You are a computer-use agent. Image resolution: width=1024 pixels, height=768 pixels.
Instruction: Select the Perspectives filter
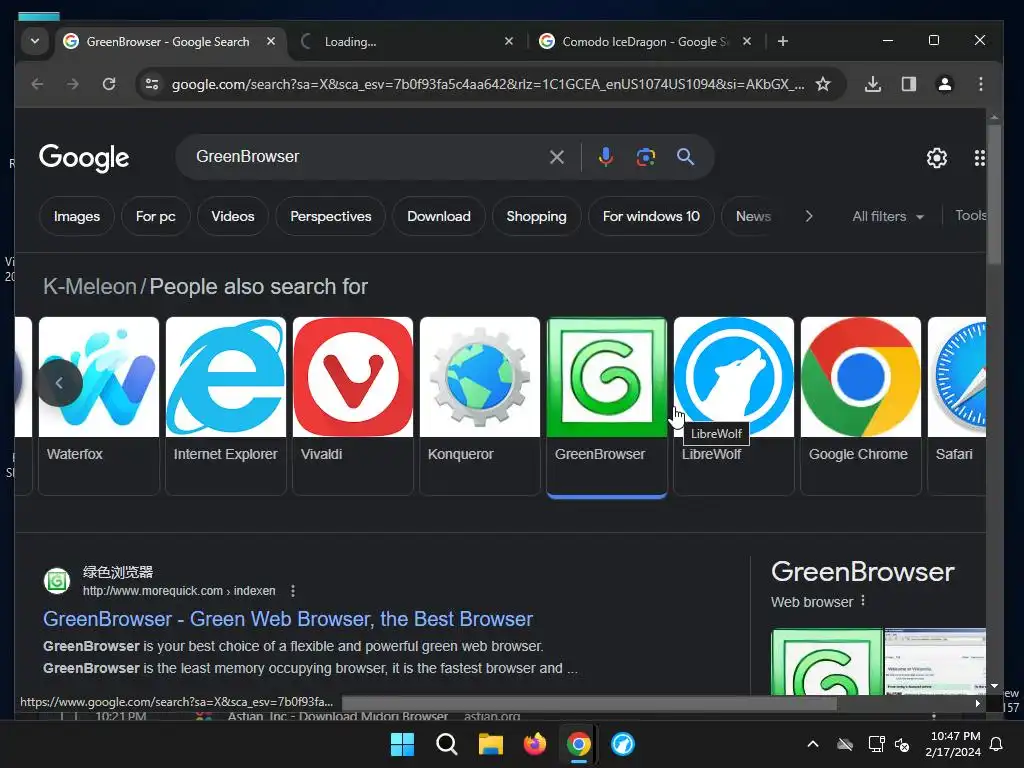330,216
